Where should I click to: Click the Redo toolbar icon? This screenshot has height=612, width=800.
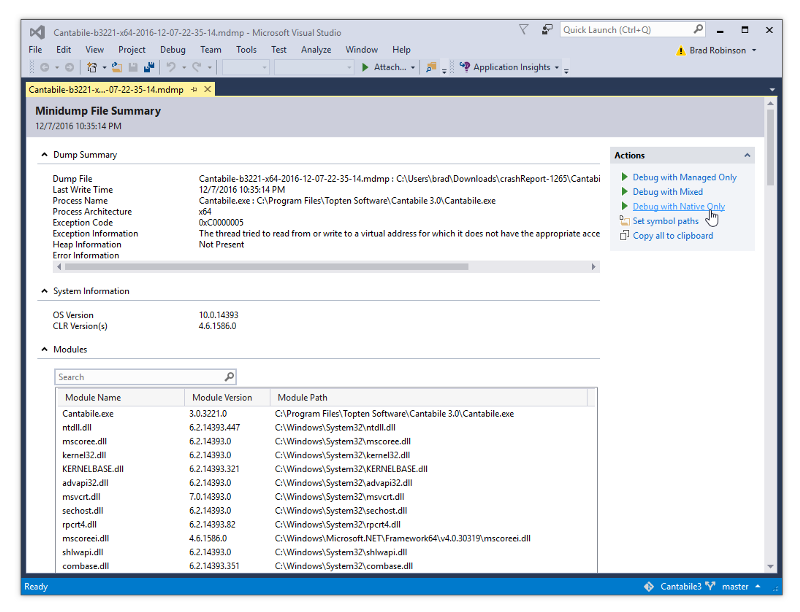pyautogui.click(x=196, y=67)
